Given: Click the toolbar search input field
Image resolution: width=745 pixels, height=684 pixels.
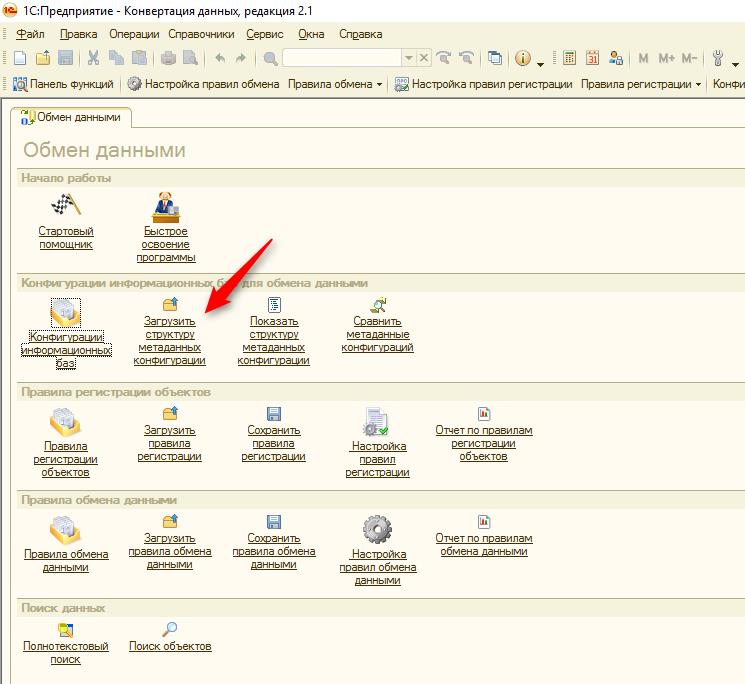Looking at the screenshot, I should tap(342, 58).
